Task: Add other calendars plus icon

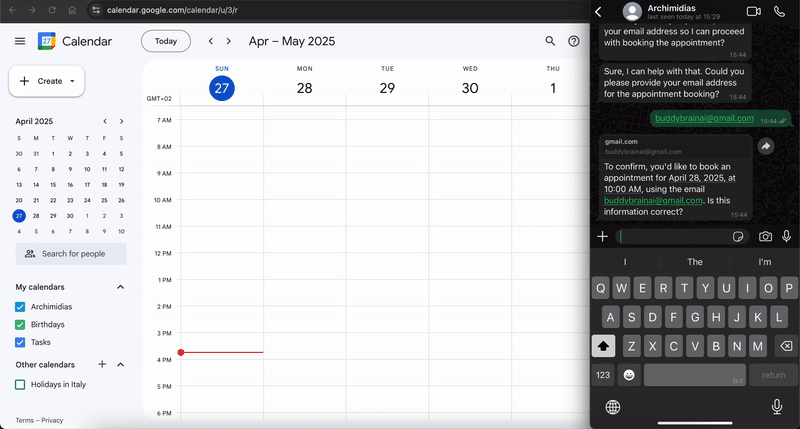Action: pos(102,364)
